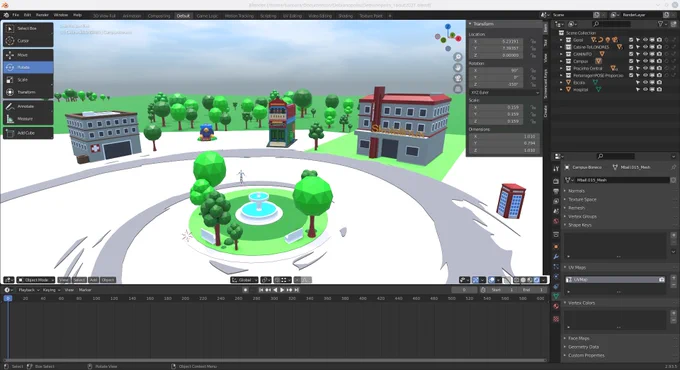The image size is (680, 370).
Task: Jump to the timeline start frame
Action: [261, 290]
